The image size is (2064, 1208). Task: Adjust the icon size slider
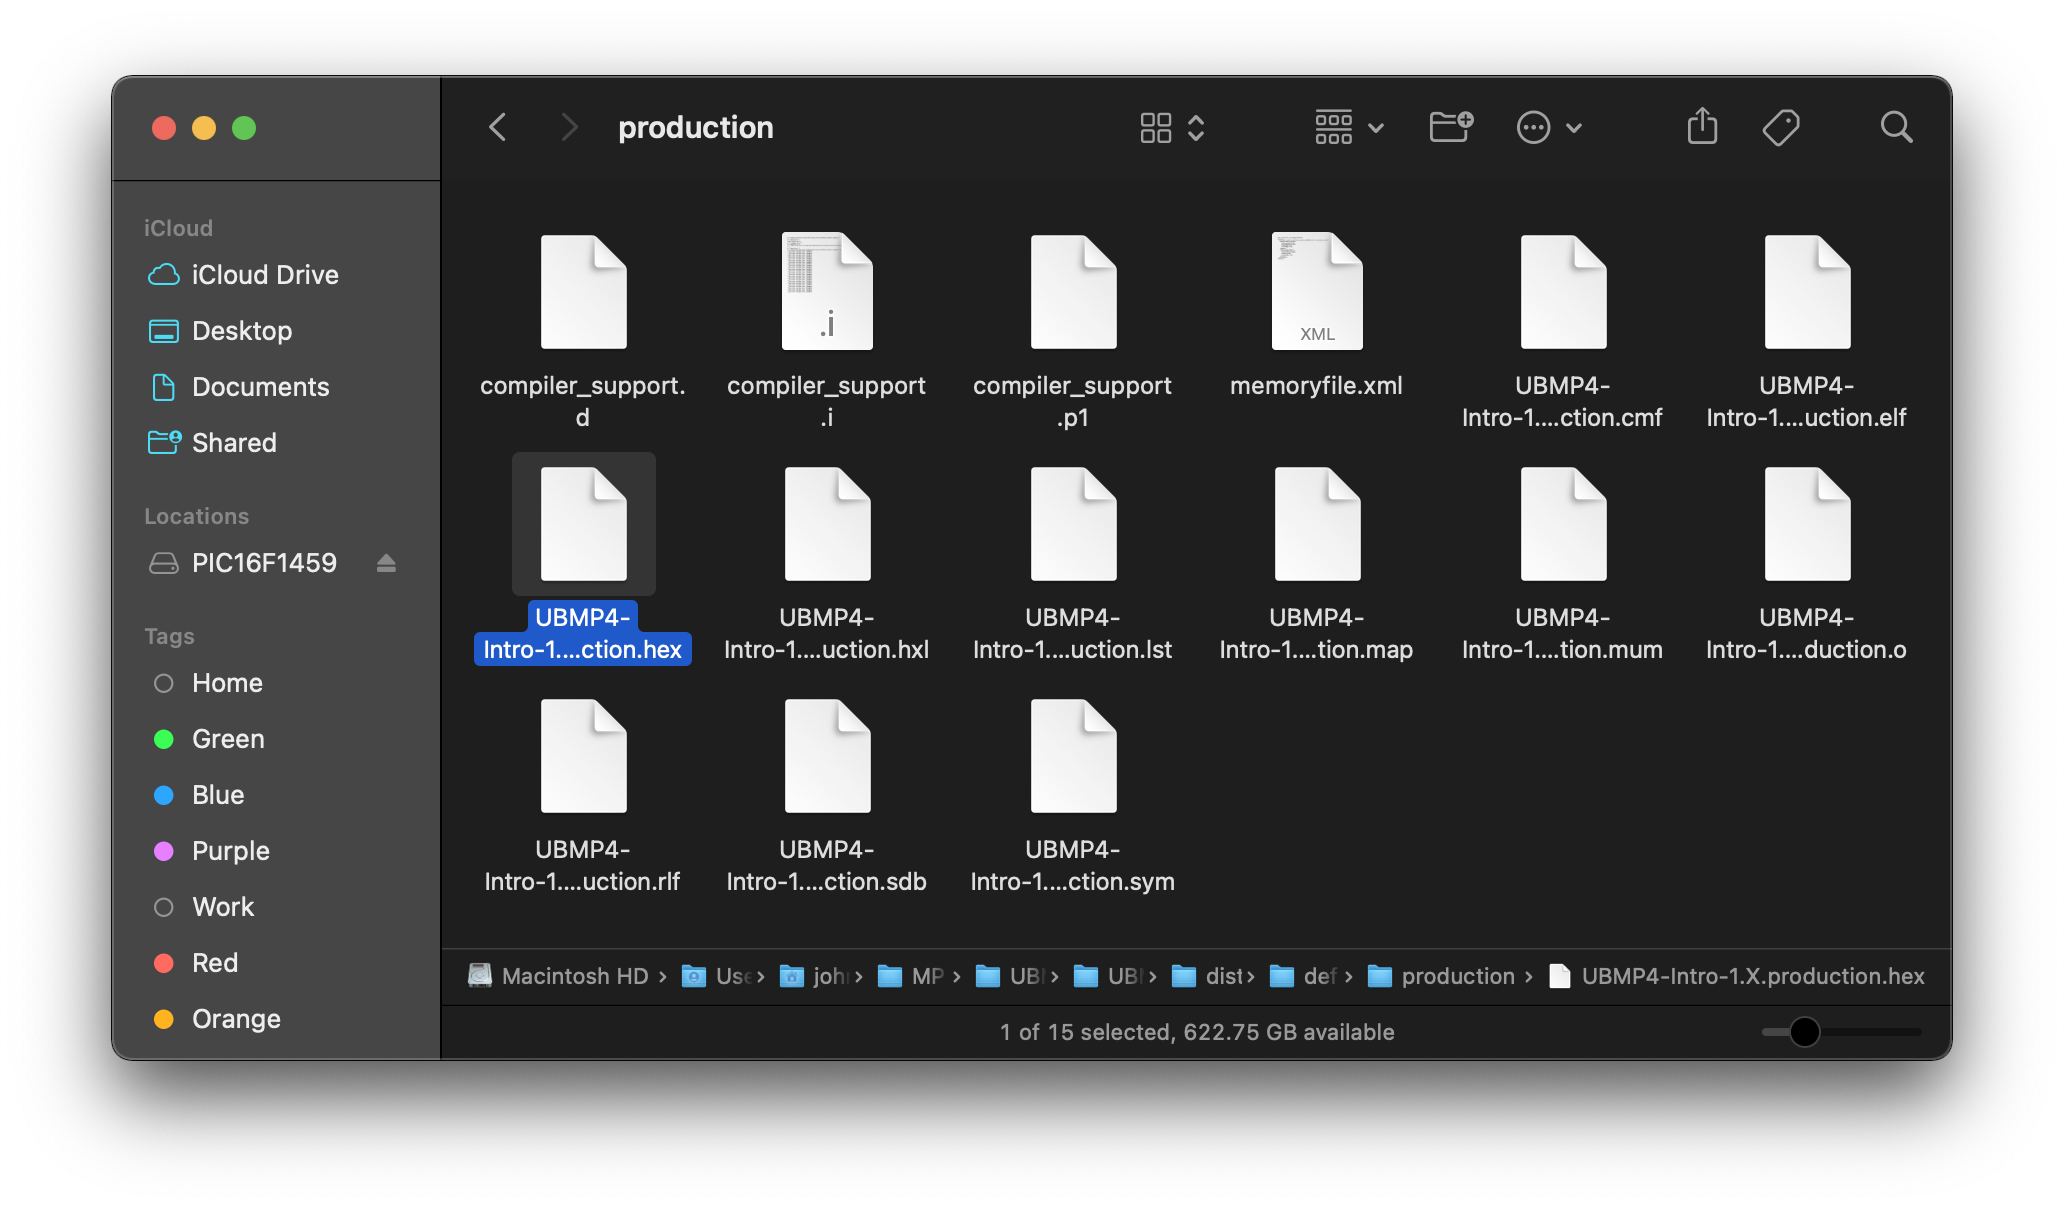coord(1806,1033)
